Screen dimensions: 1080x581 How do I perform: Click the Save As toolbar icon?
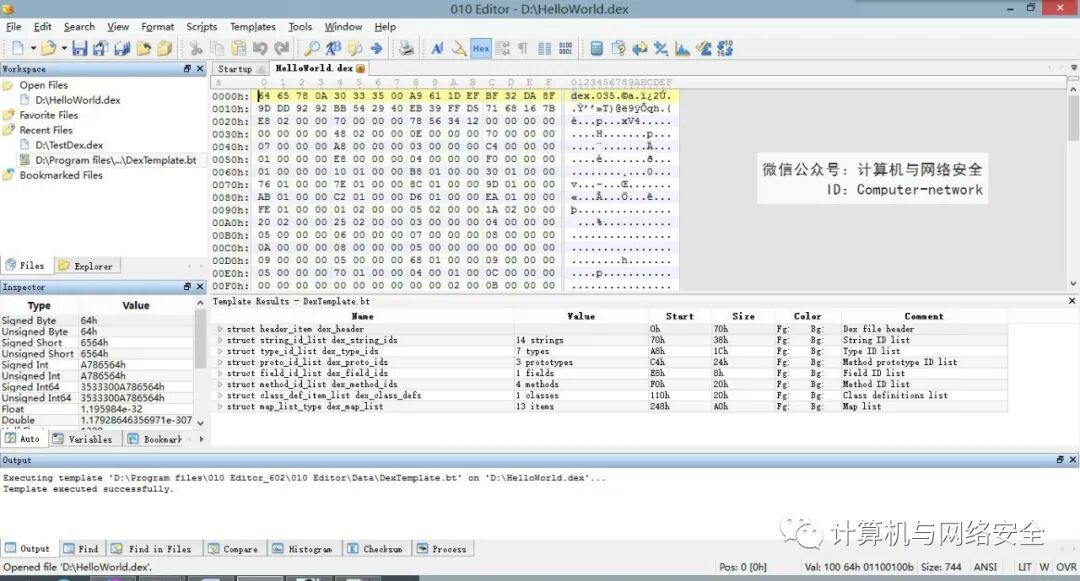101,48
